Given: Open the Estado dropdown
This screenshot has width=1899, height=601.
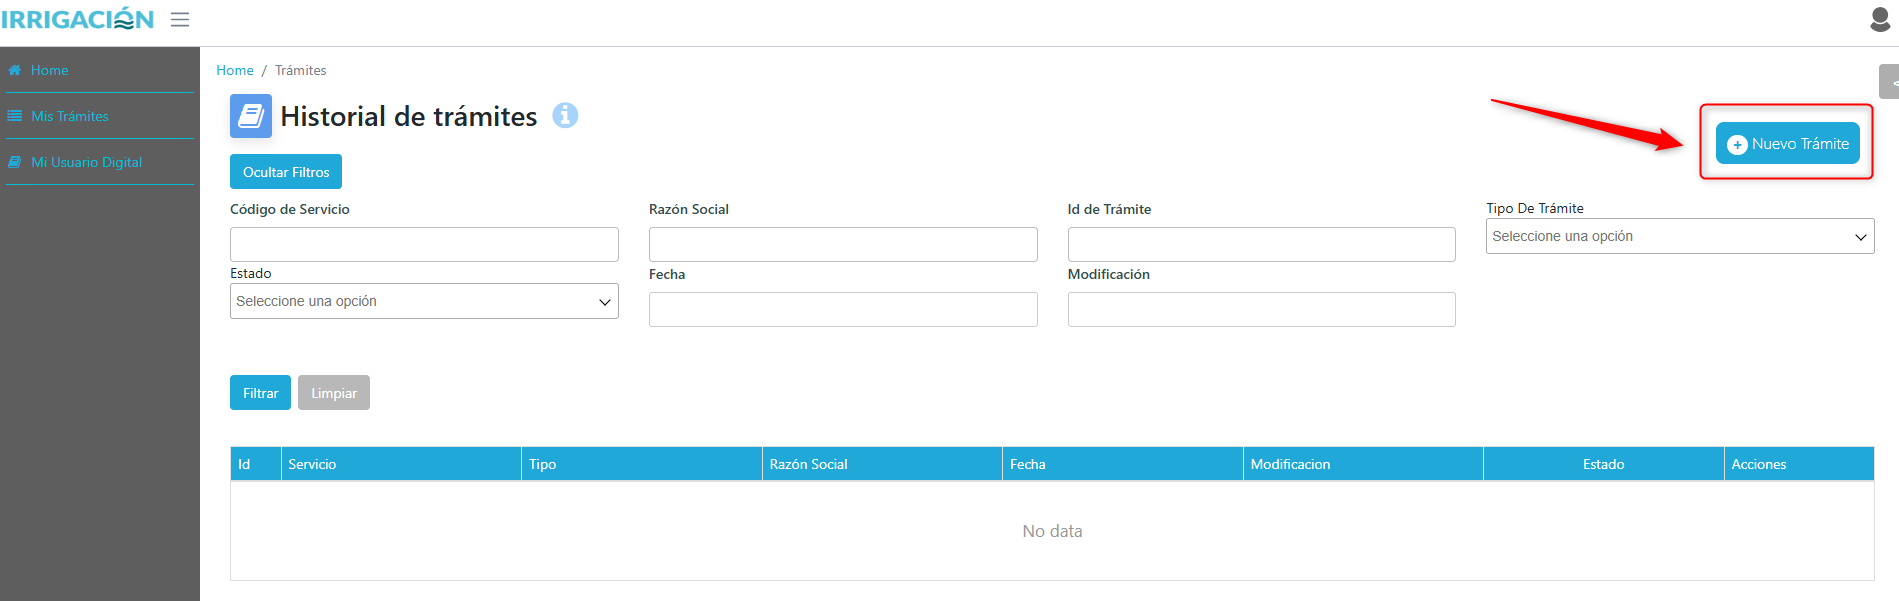Looking at the screenshot, I should click(x=424, y=301).
